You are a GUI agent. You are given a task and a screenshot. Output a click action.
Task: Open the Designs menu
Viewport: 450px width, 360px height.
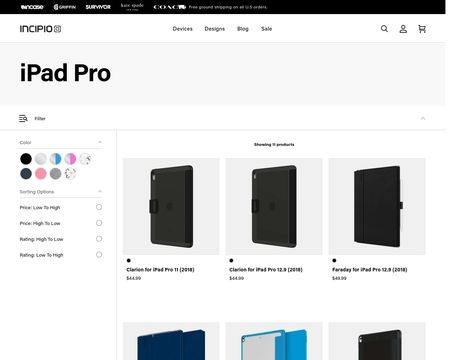[215, 29]
